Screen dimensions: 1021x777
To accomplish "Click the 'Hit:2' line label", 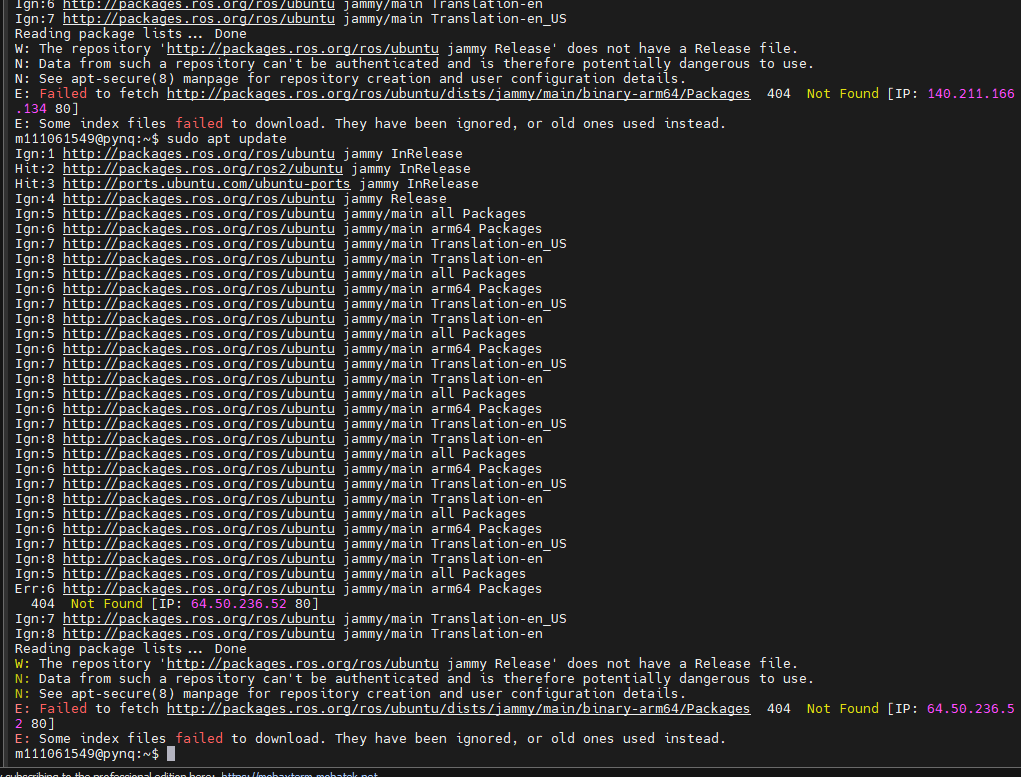I will (35, 169).
